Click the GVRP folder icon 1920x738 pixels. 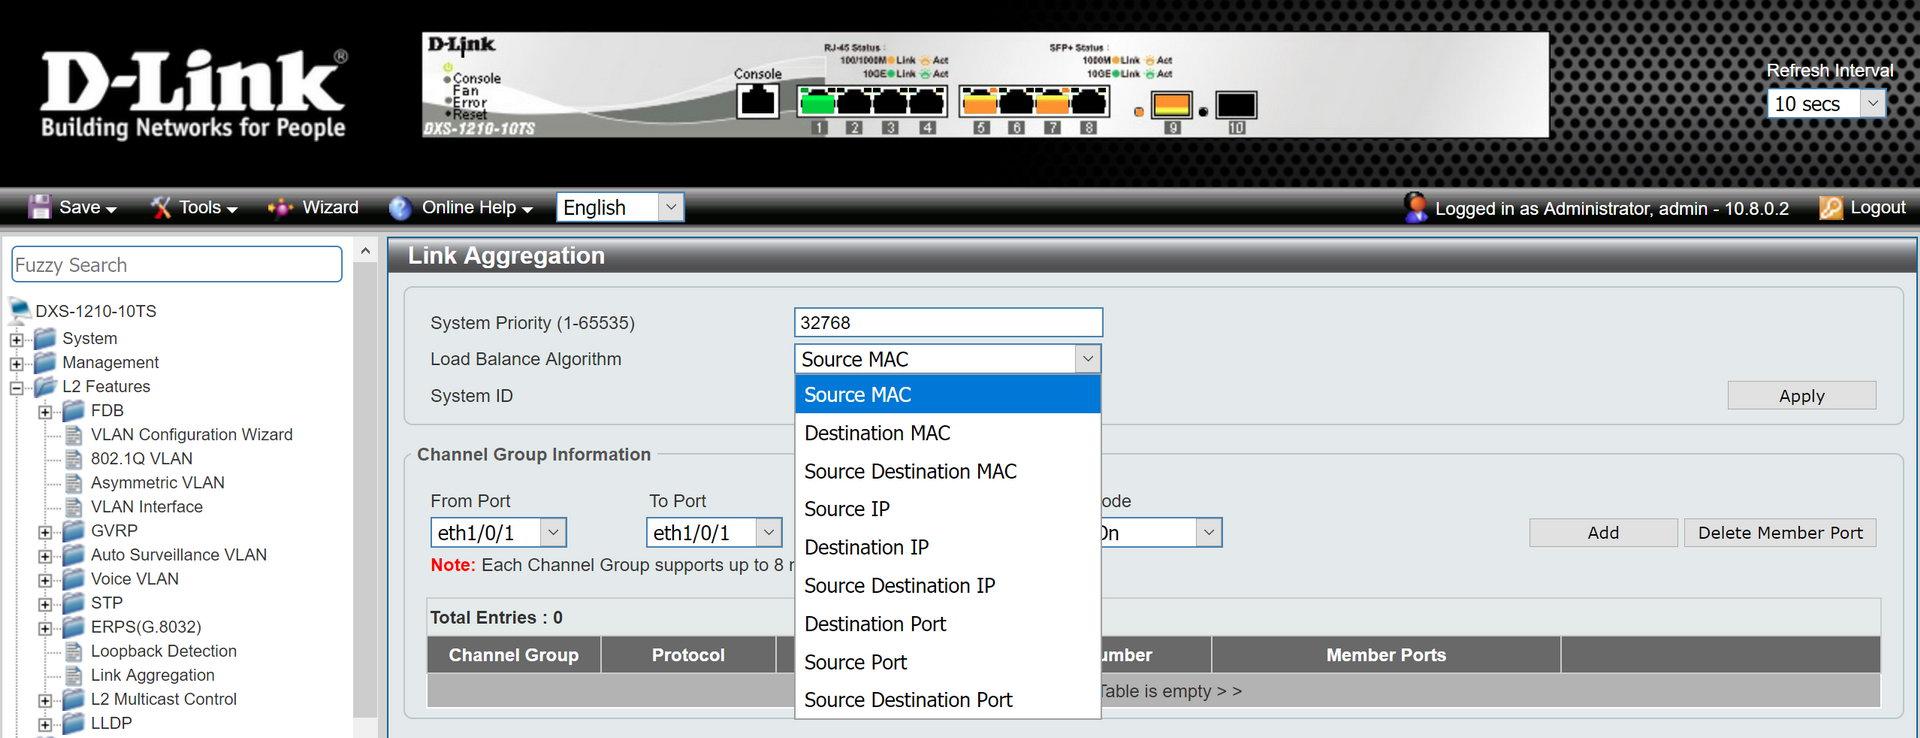click(x=74, y=530)
